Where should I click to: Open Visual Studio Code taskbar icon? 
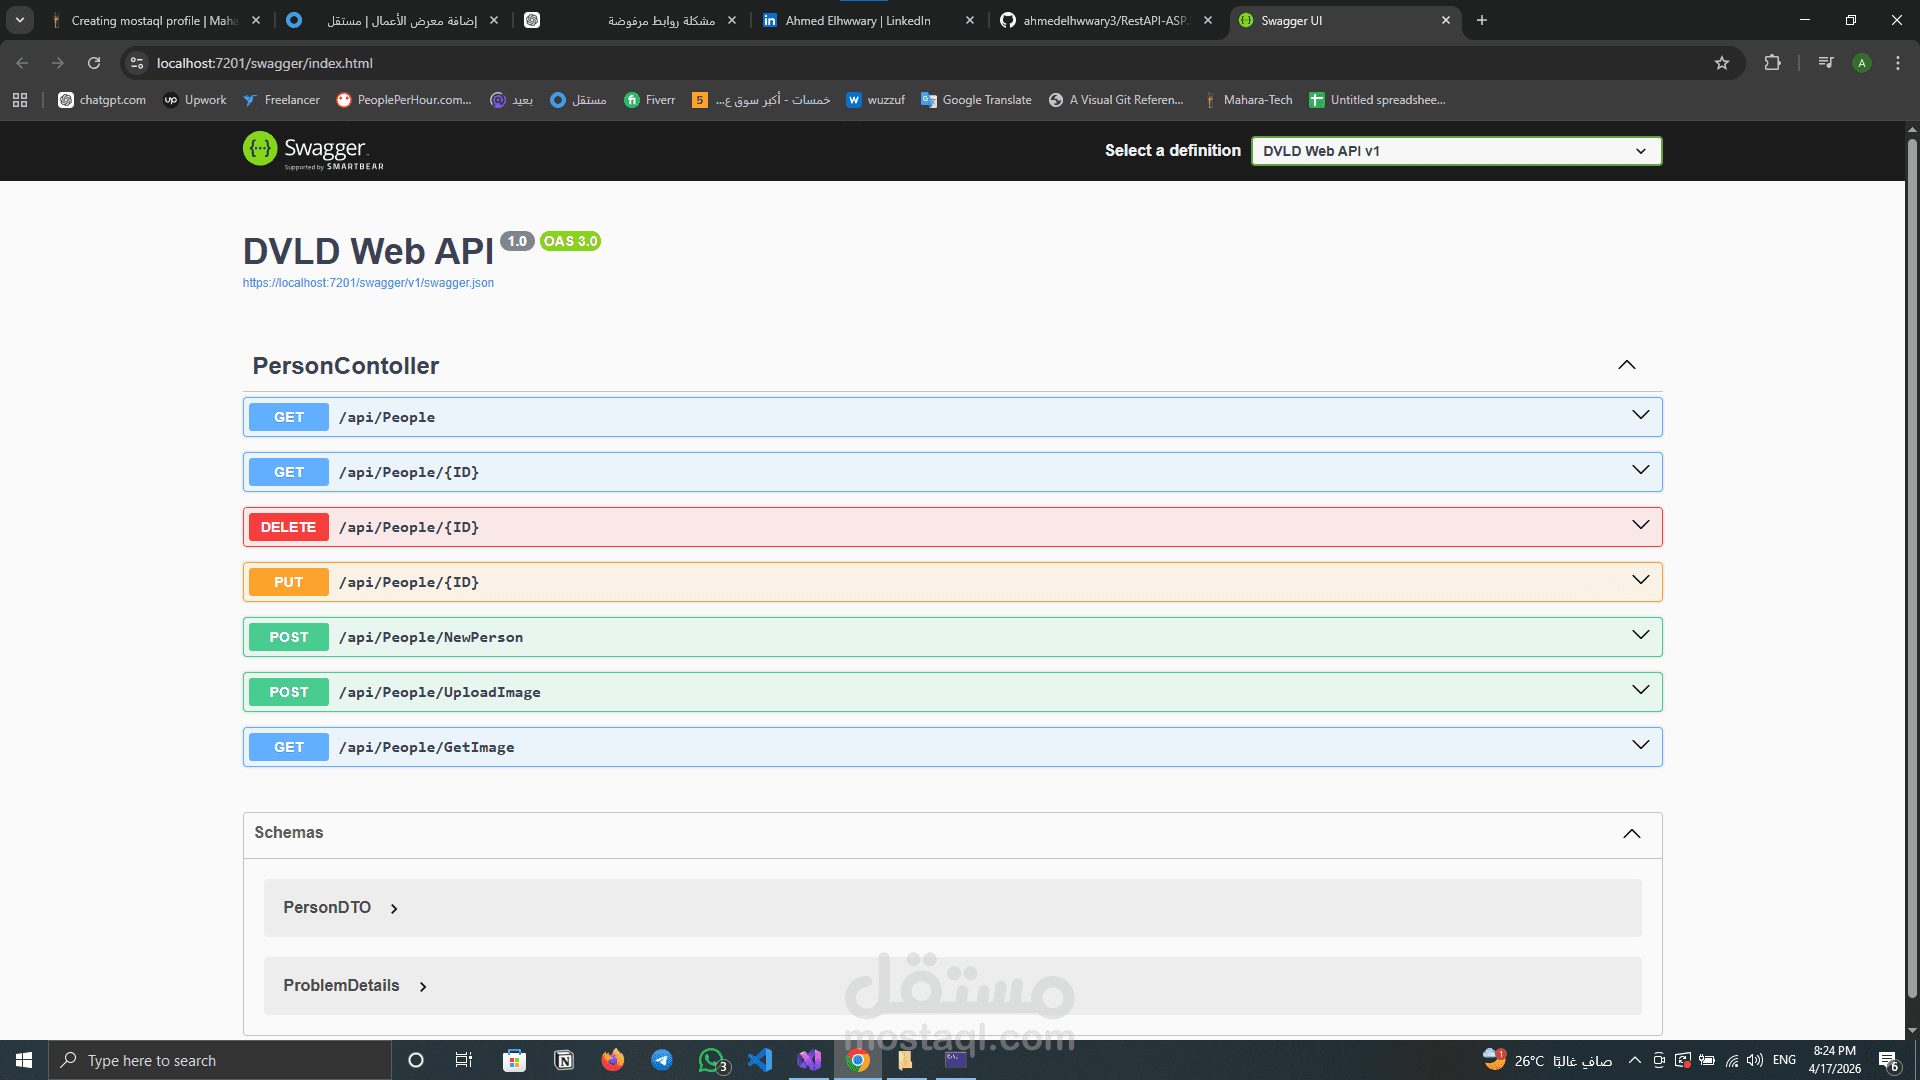point(760,1060)
